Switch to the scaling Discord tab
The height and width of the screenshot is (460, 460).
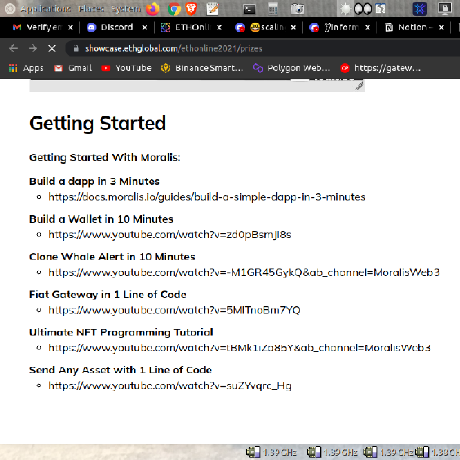260,27
